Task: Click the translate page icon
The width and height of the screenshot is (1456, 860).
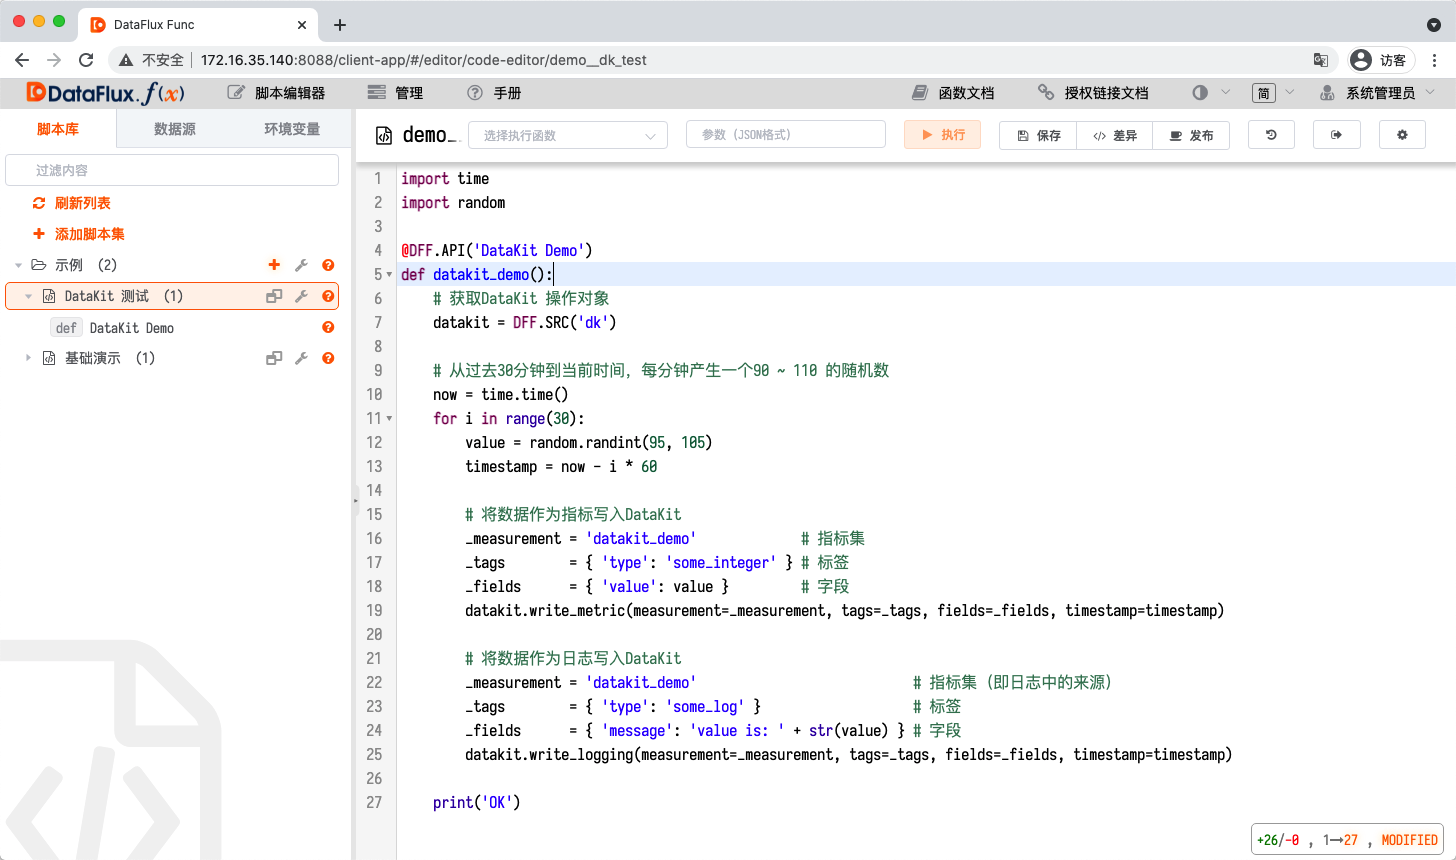Action: click(x=1321, y=60)
